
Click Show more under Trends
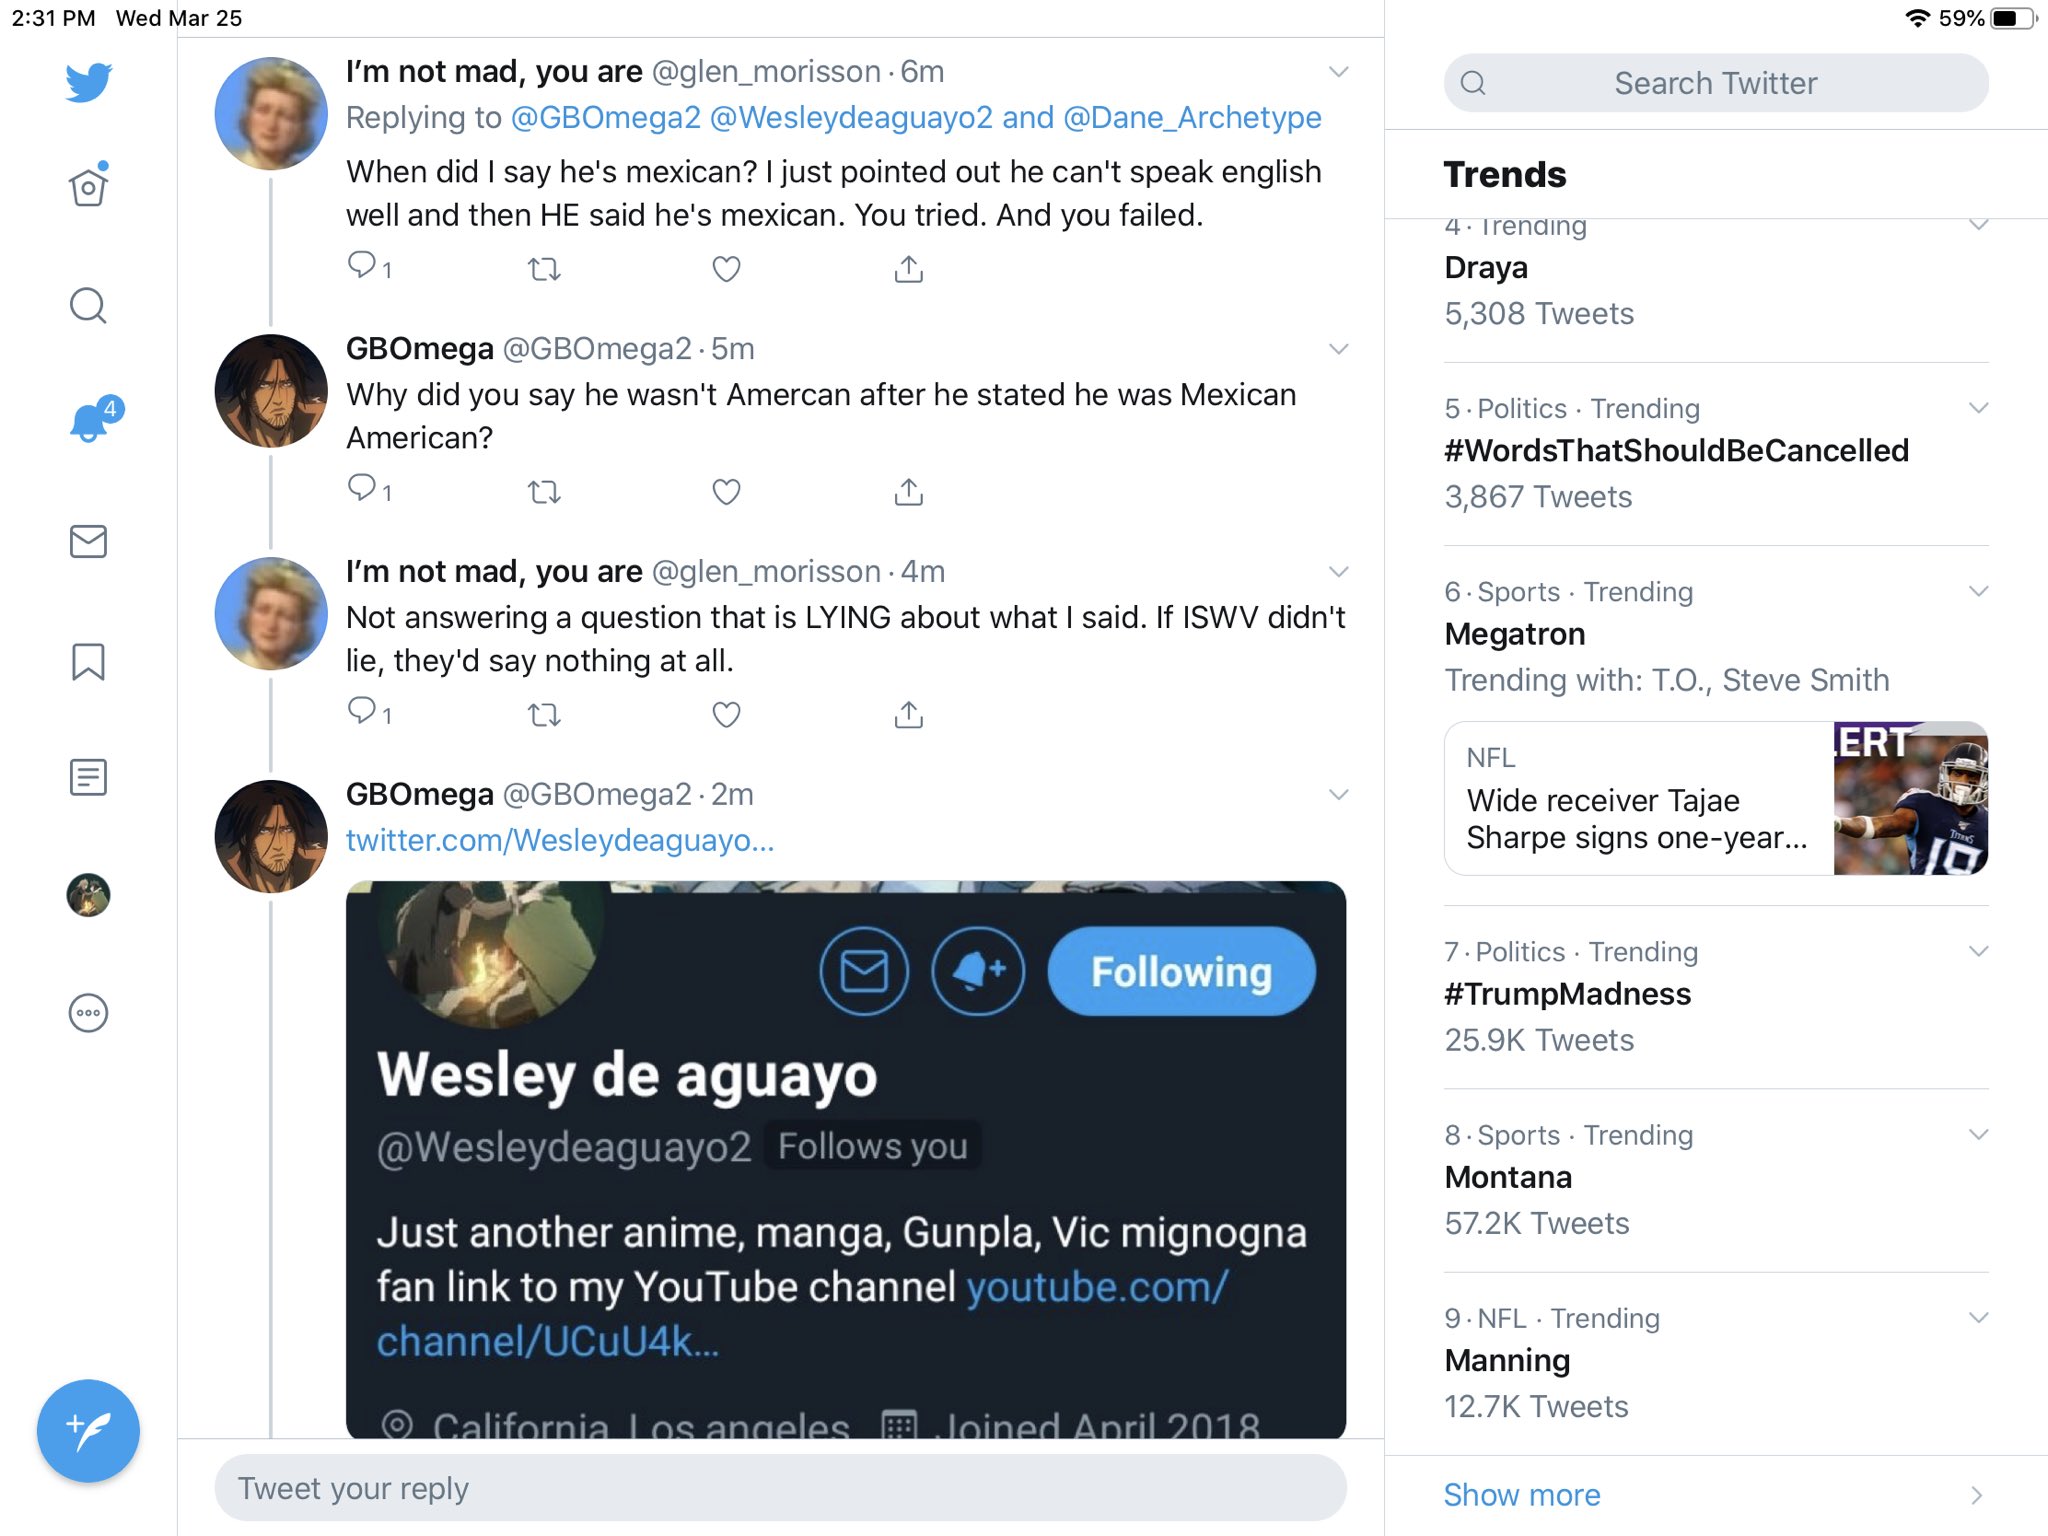tap(1522, 1495)
